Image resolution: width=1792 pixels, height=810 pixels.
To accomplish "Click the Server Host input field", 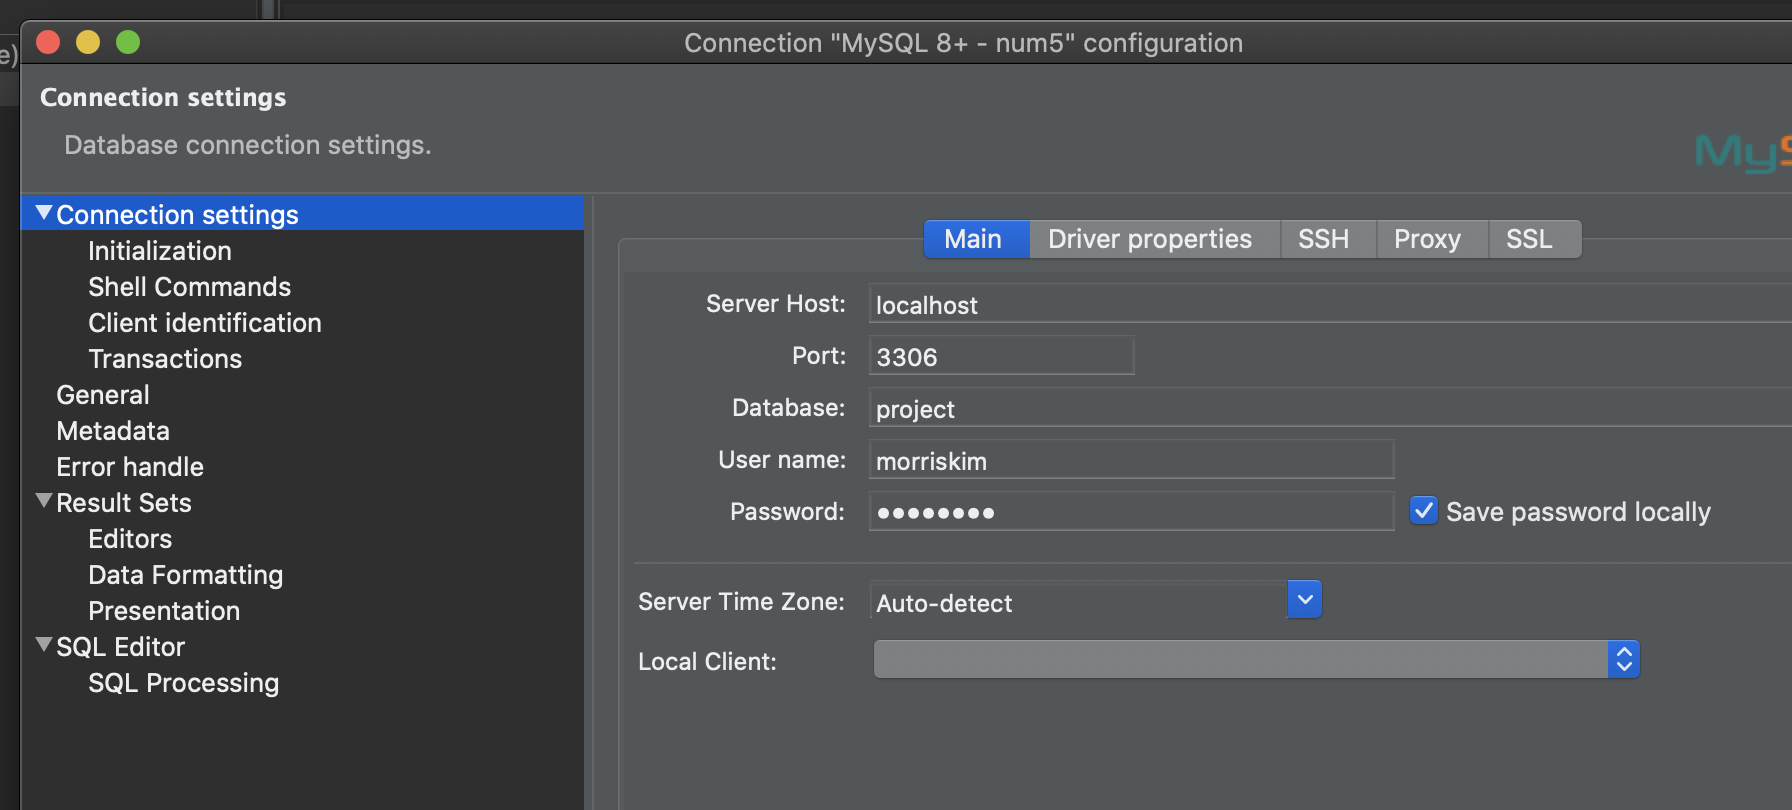I will click(1330, 304).
